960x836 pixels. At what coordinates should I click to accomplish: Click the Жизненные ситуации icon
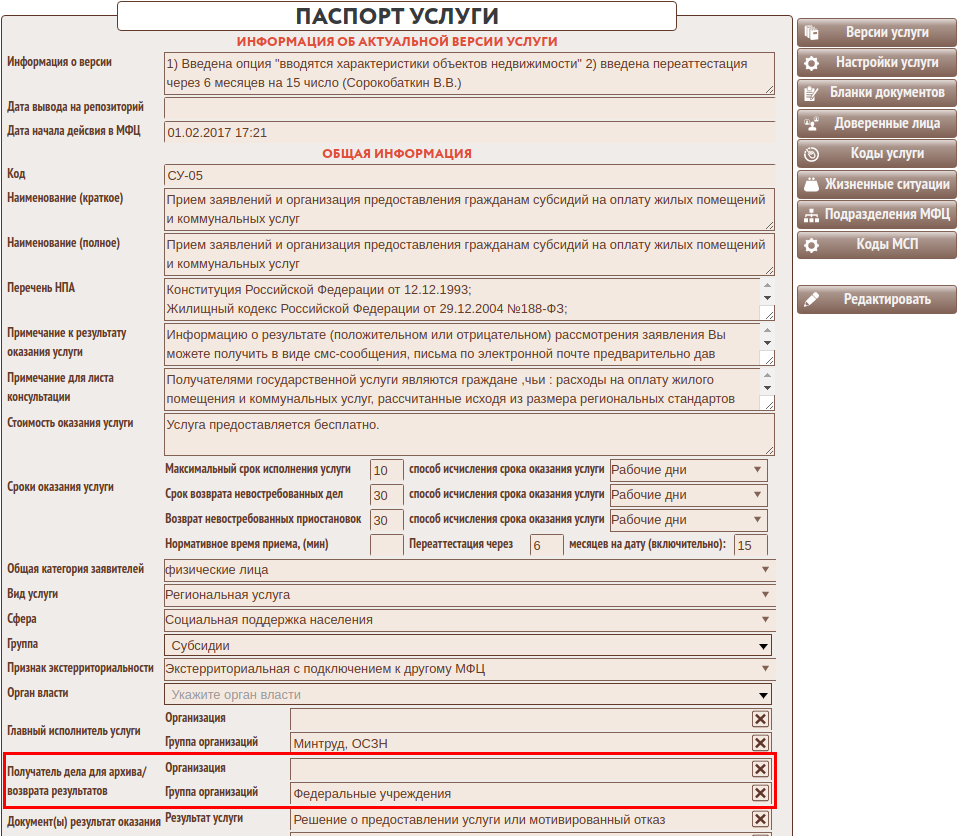click(812, 185)
